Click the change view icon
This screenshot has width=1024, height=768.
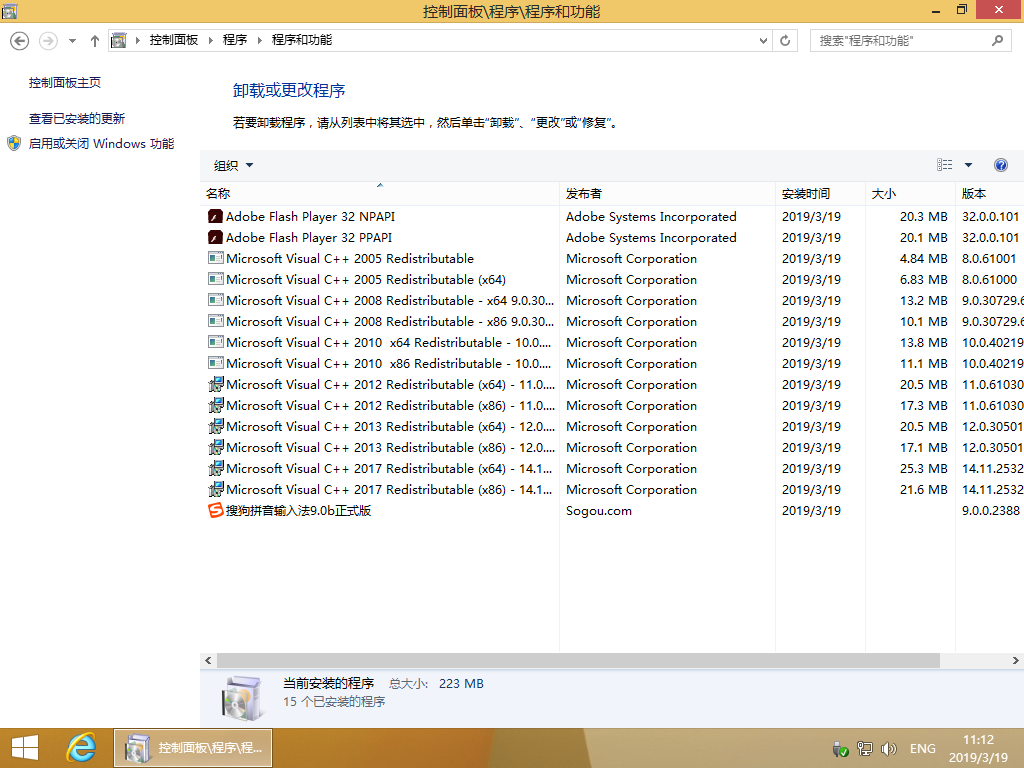[944, 165]
